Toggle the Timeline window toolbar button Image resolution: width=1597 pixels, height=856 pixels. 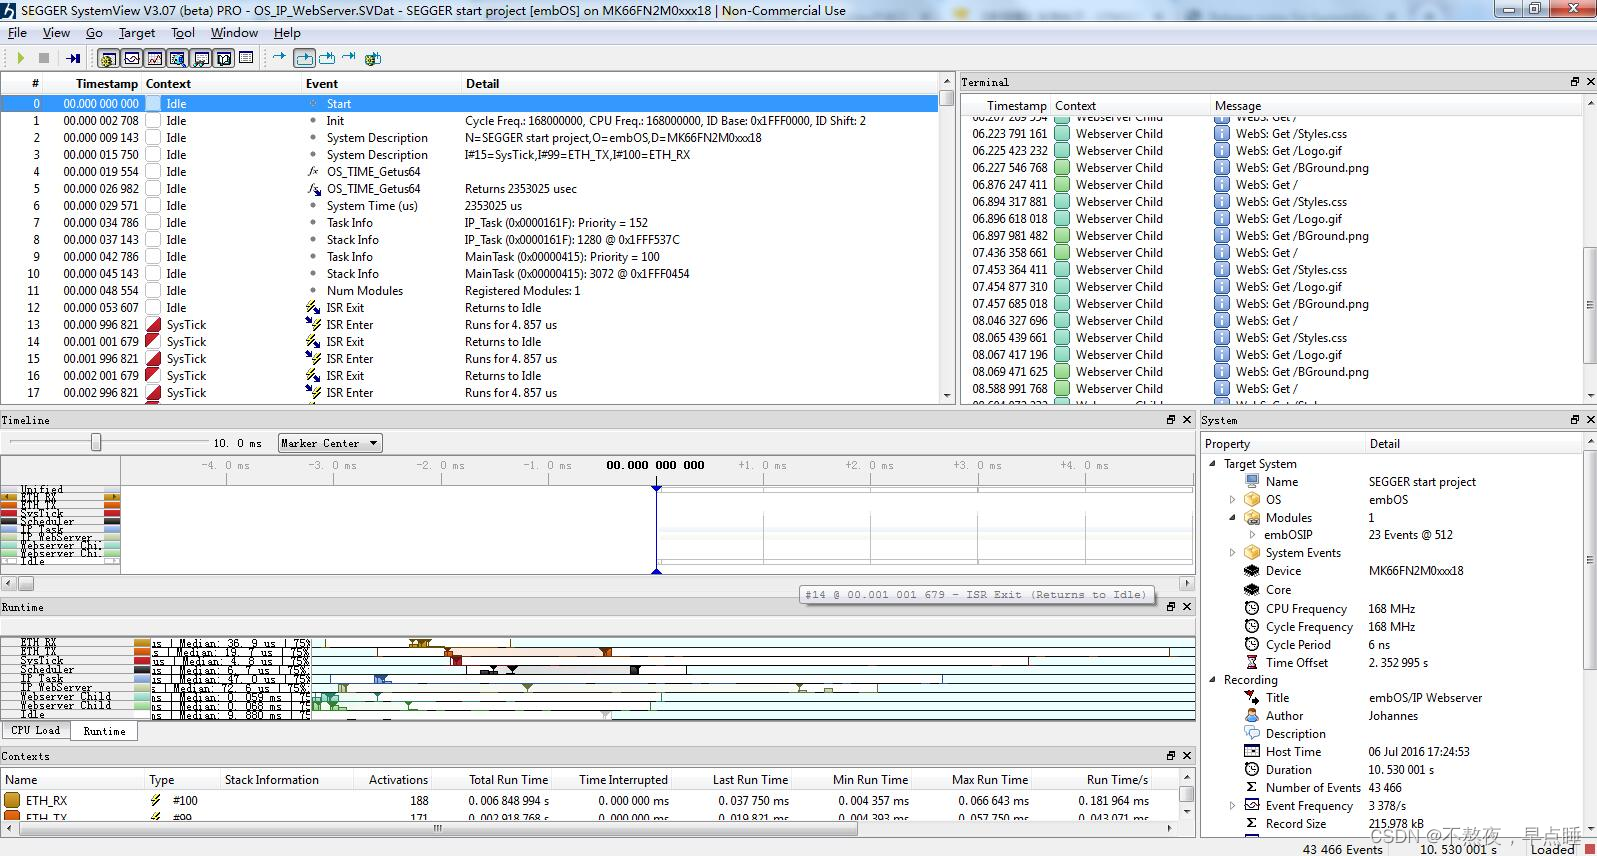[x=131, y=59]
